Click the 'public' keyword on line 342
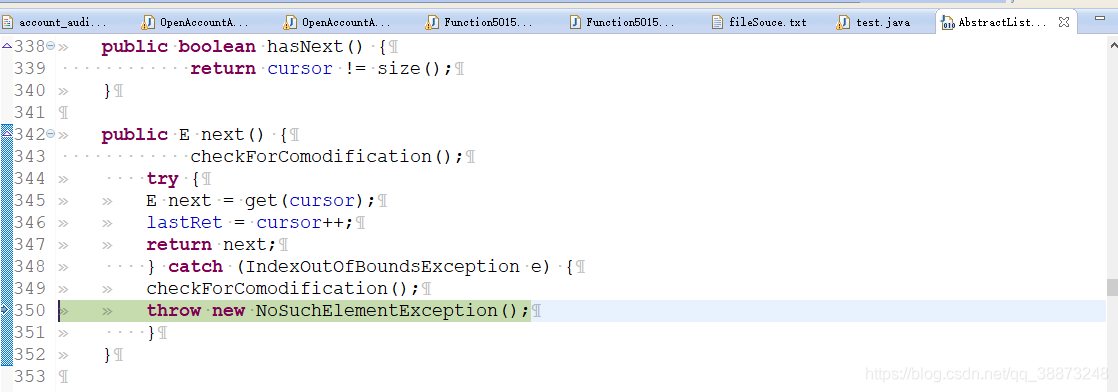Screen dimensions: 1118x392 coord(134,135)
